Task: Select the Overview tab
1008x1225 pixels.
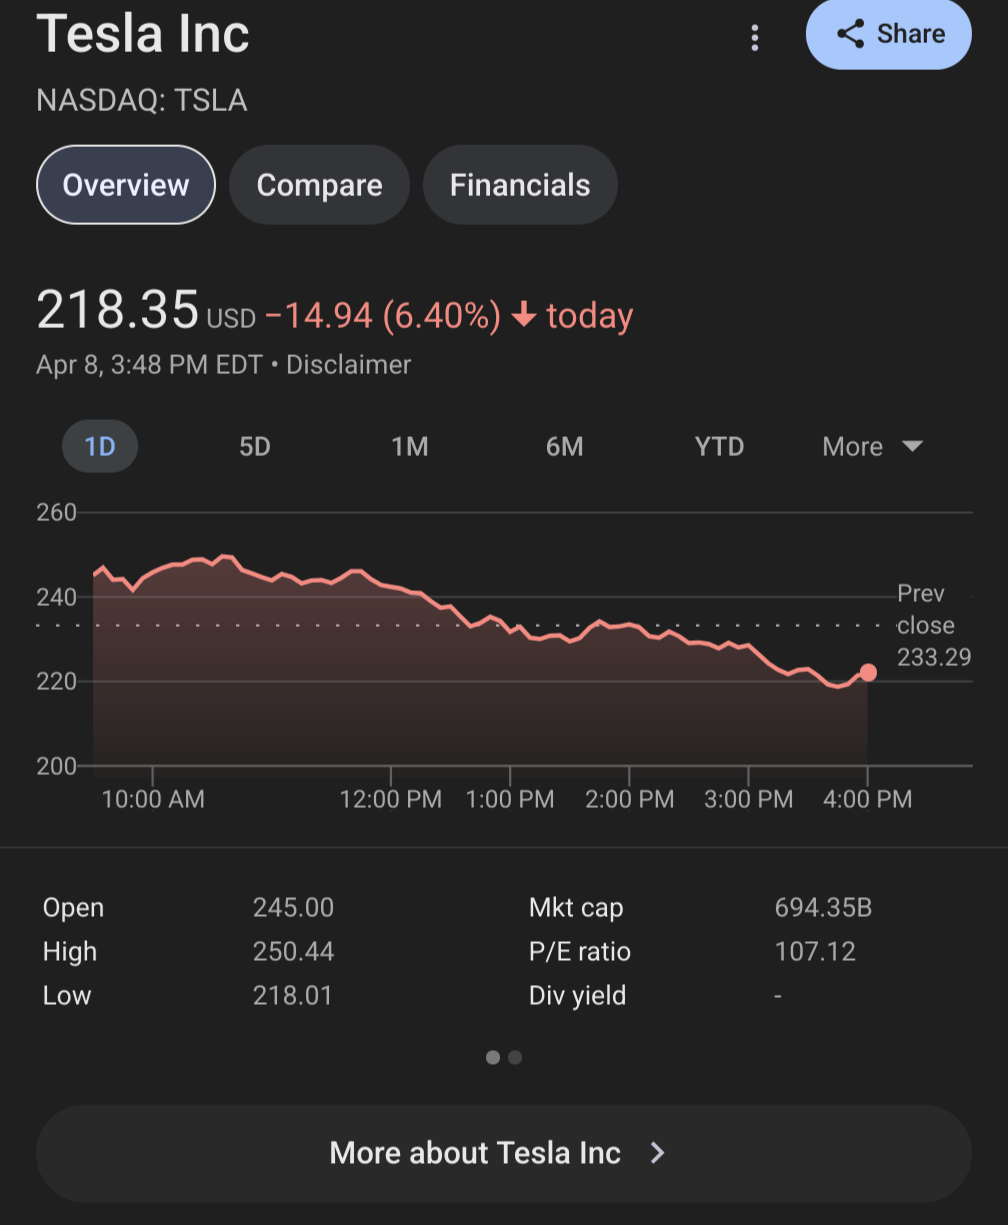Action: point(126,185)
